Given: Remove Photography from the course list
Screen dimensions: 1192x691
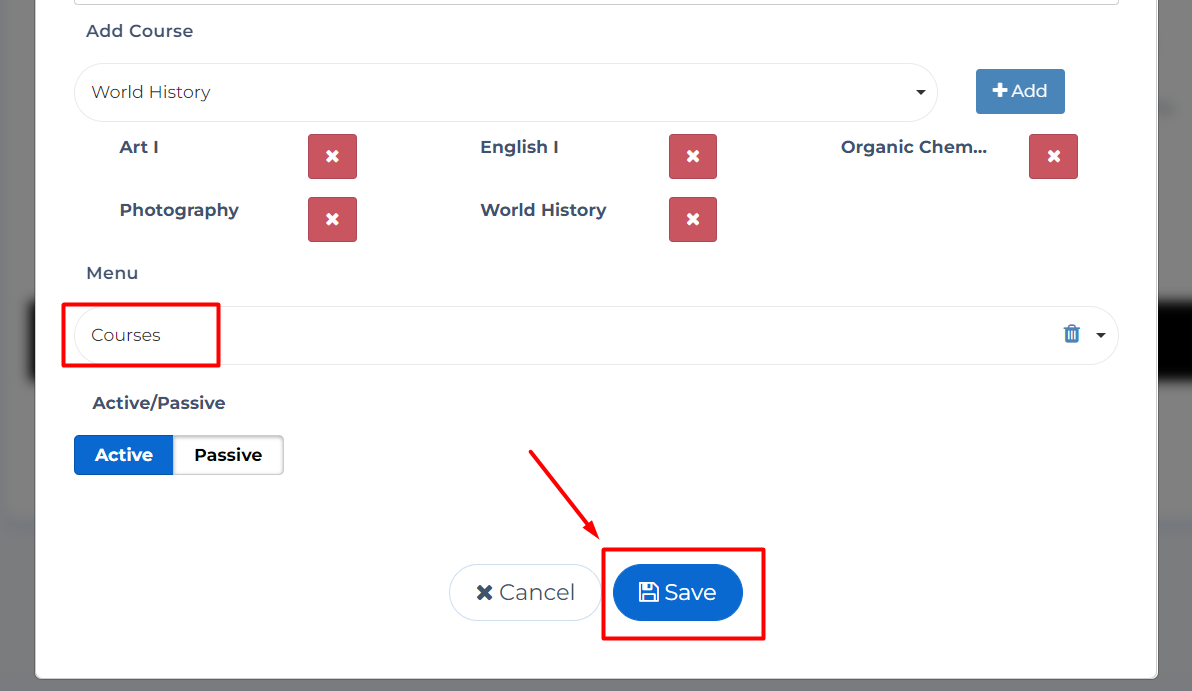Looking at the screenshot, I should point(332,220).
